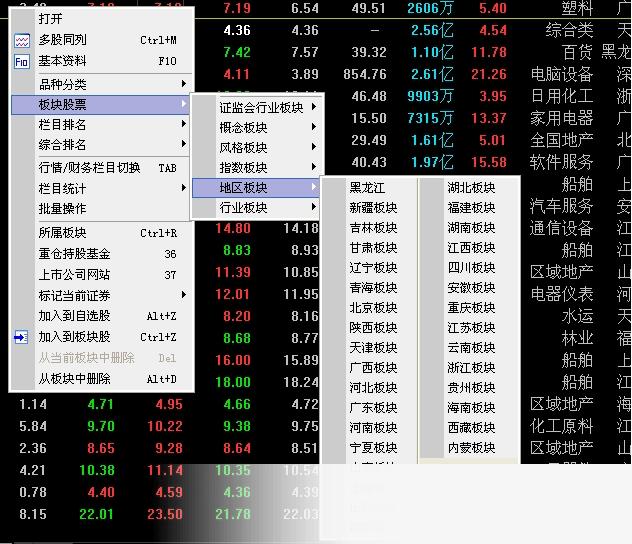
Task: Expand 行业板块 submenu
Action: pyautogui.click(x=258, y=208)
